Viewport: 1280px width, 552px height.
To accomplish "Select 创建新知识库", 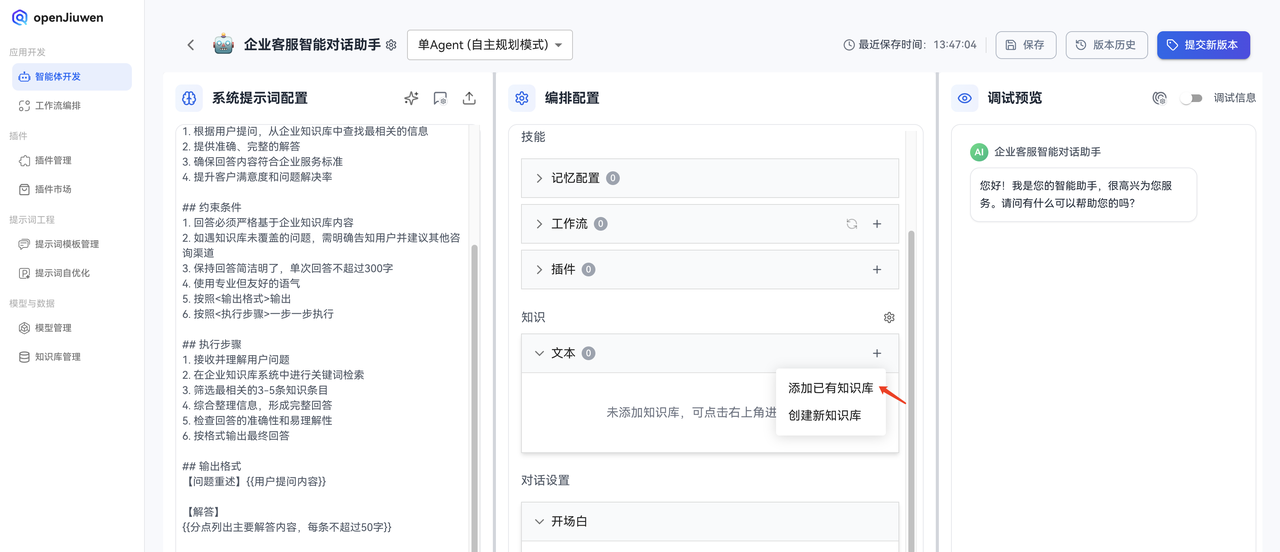I will click(825, 415).
